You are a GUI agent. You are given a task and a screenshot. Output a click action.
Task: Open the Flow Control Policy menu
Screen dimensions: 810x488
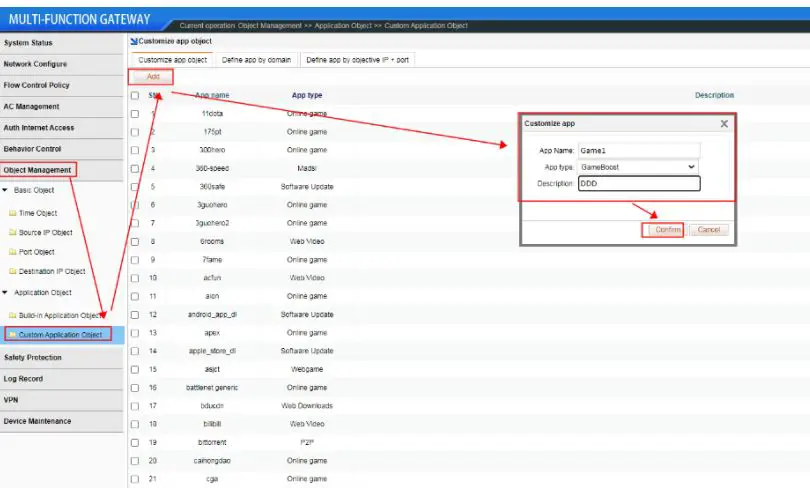tap(61, 85)
